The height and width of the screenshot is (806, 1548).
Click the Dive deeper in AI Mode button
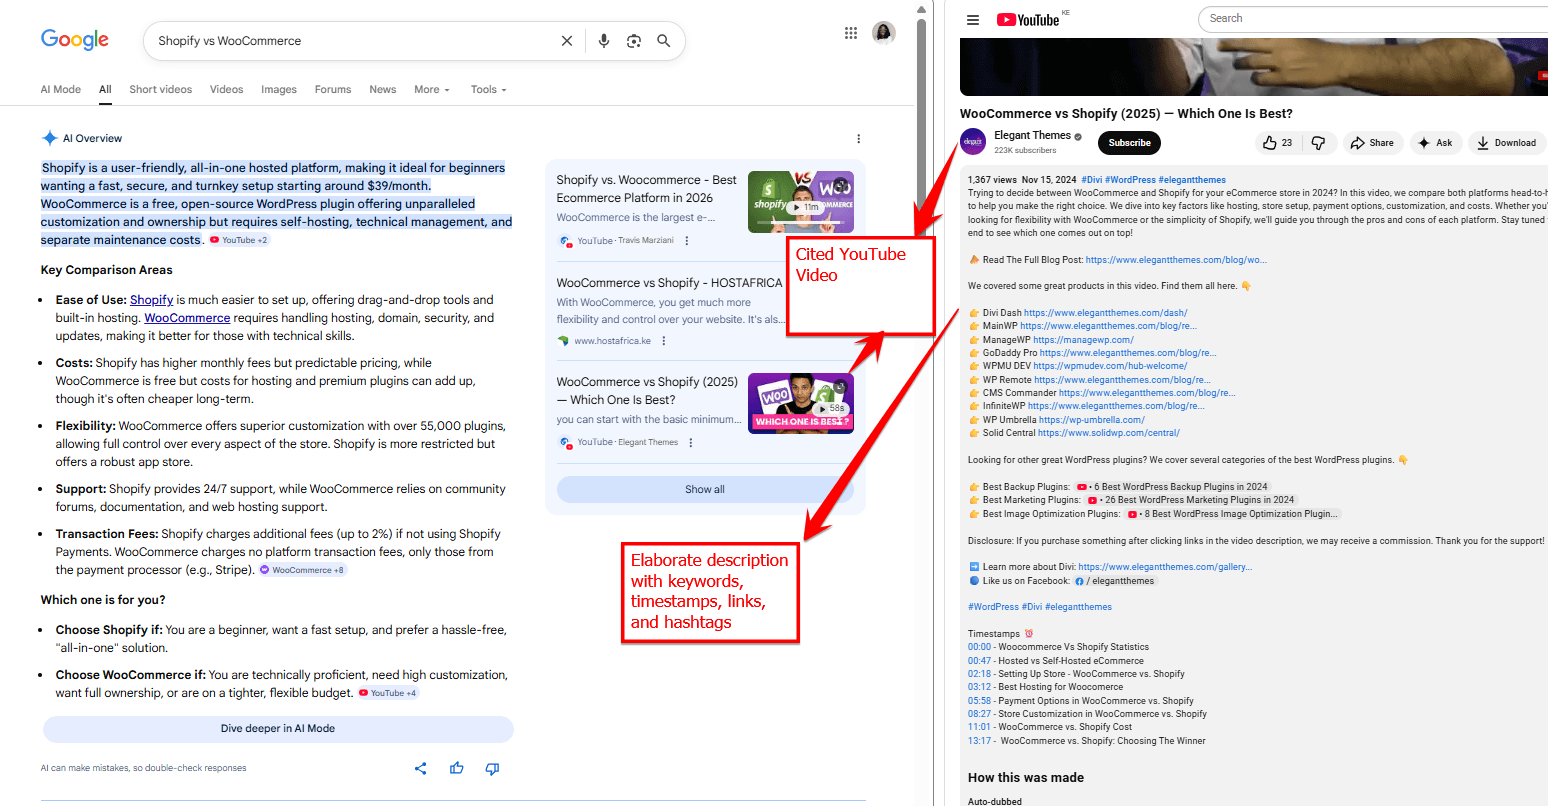tap(277, 728)
